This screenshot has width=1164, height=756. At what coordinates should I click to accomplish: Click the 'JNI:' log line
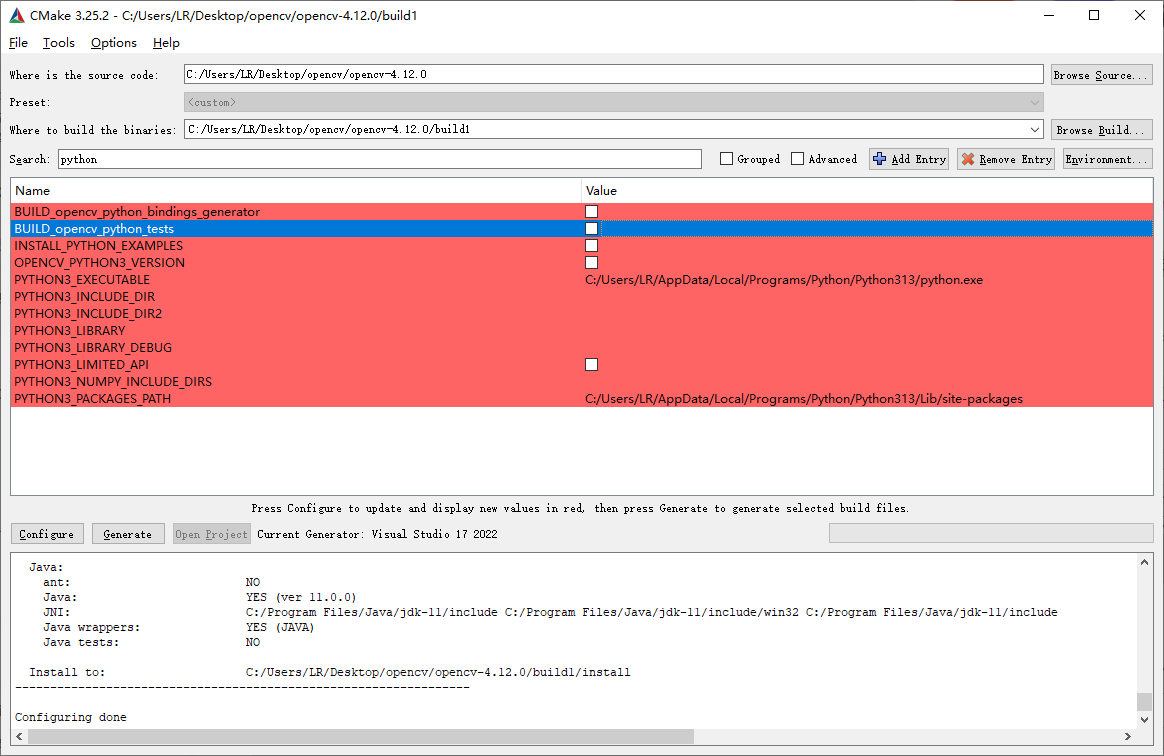(550, 613)
